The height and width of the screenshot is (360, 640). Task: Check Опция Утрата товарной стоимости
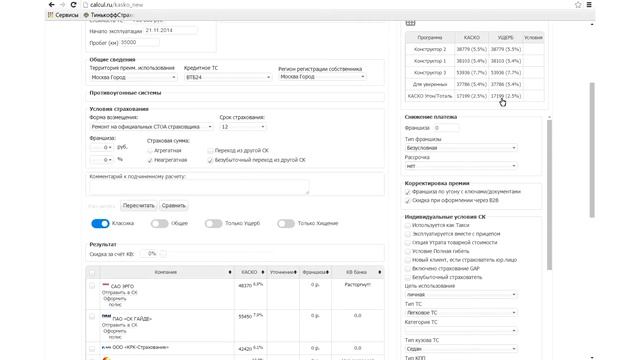[x=407, y=242]
